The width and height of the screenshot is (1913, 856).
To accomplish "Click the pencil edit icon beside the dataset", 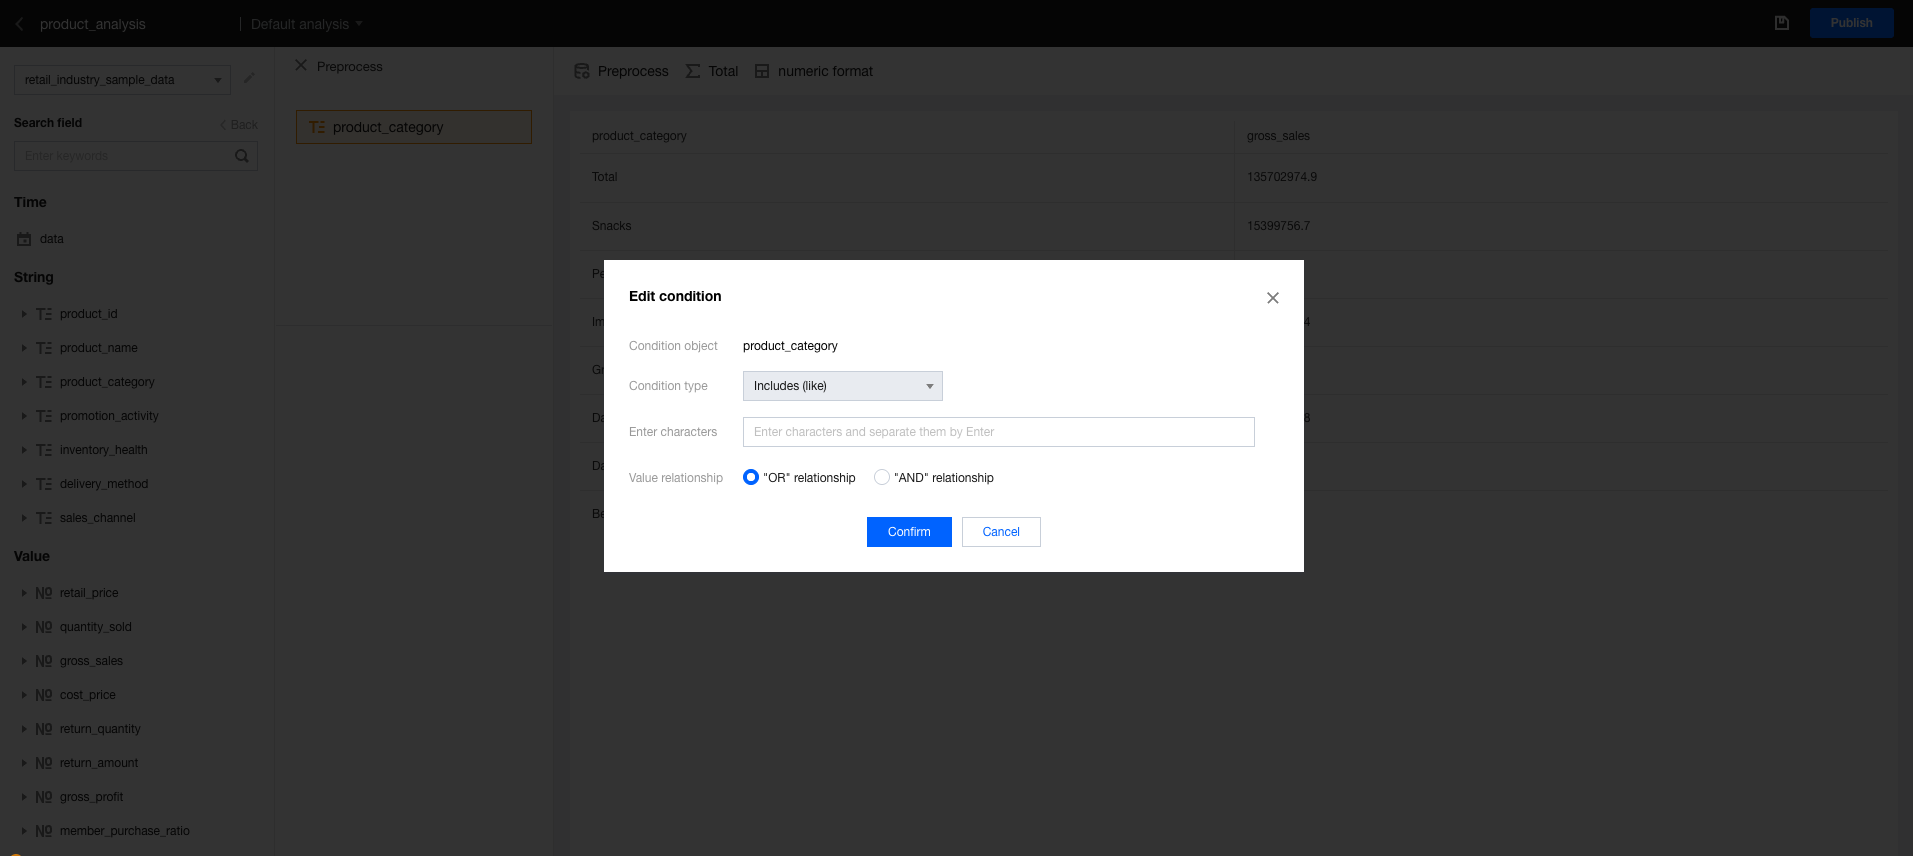I will 249,78.
